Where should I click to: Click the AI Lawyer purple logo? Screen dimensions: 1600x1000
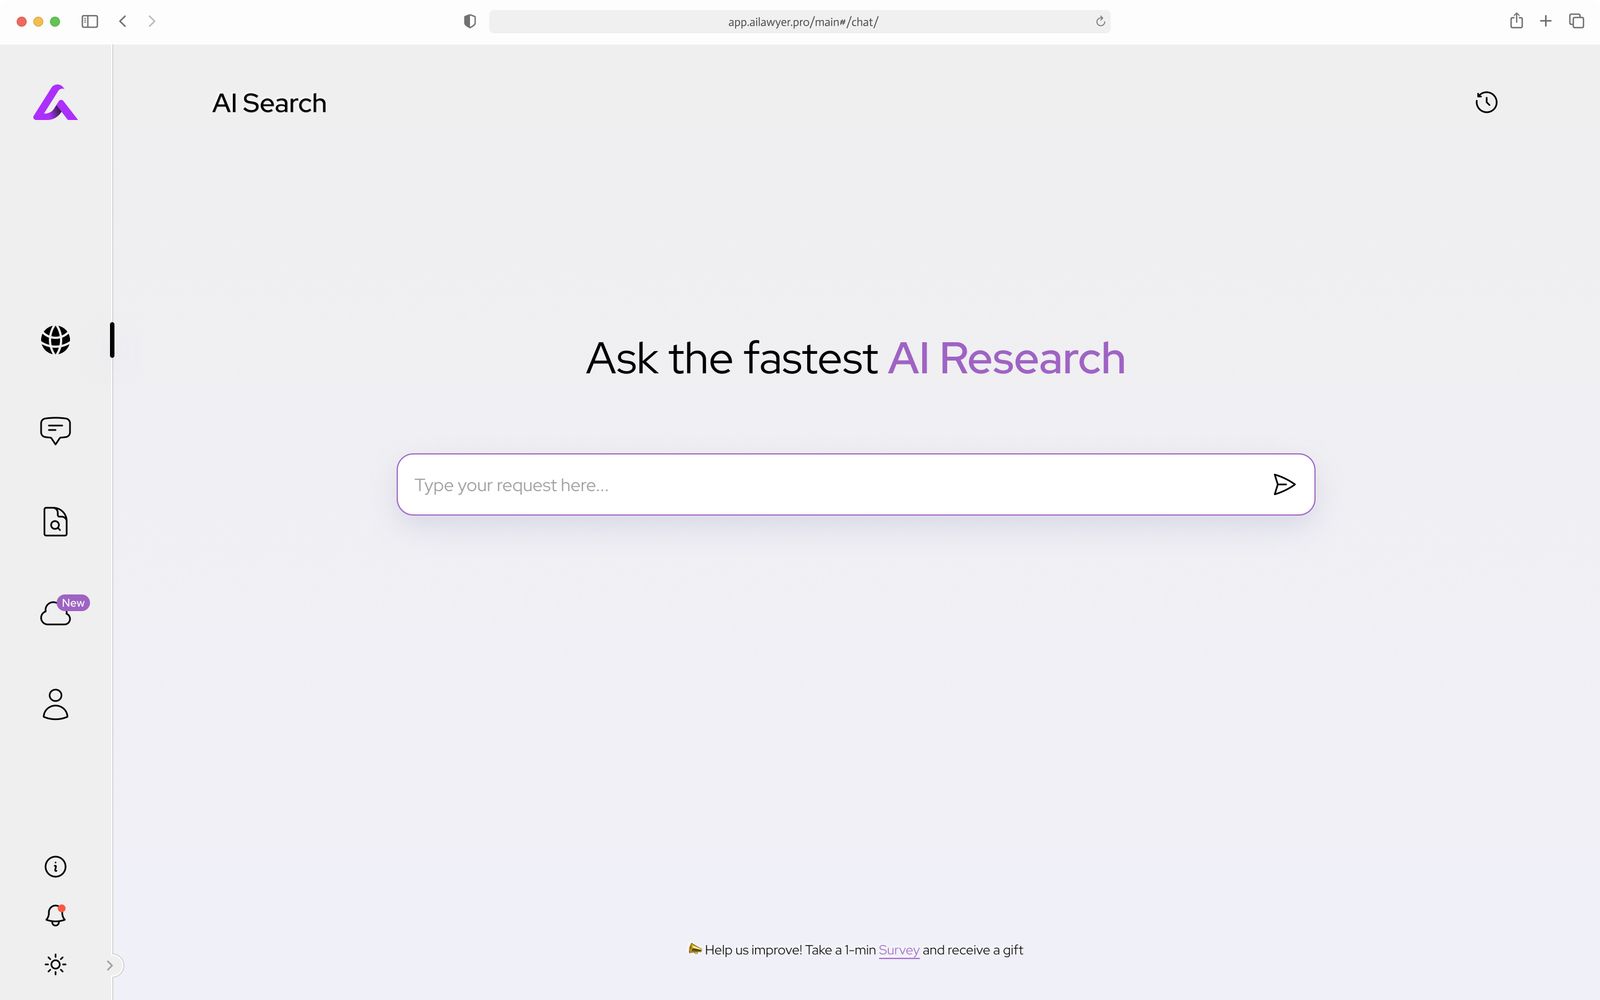pyautogui.click(x=55, y=102)
